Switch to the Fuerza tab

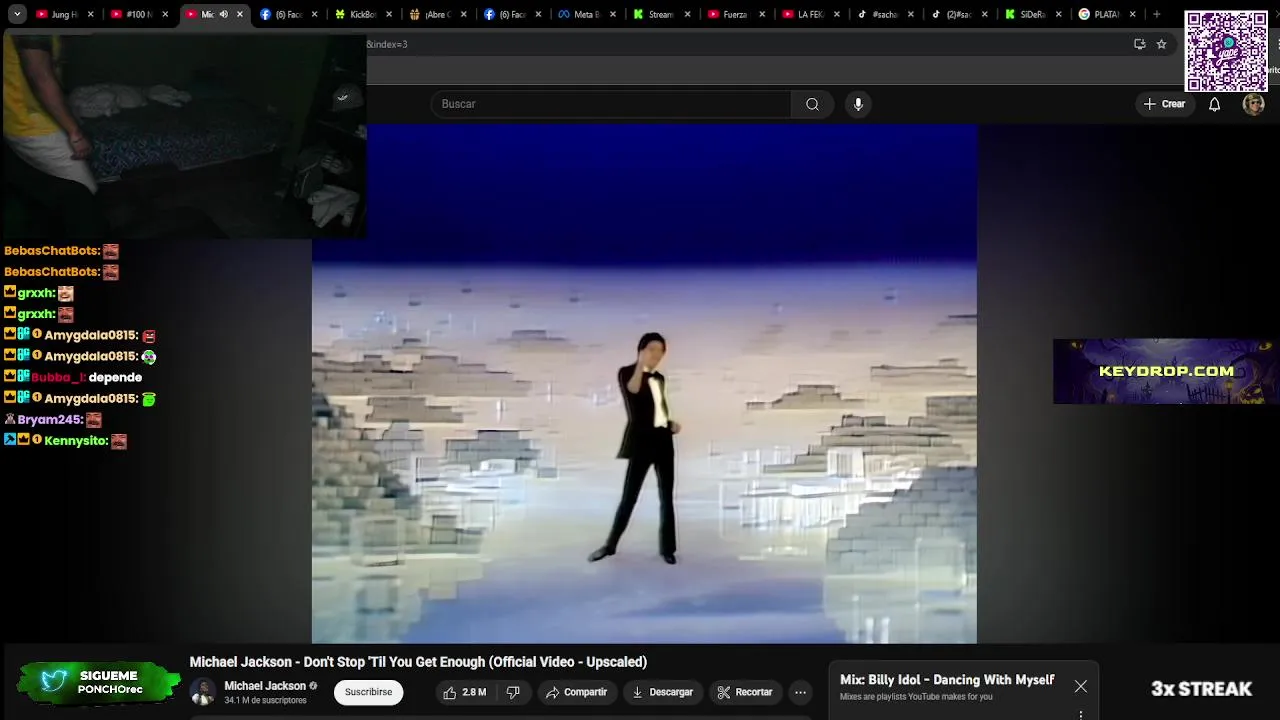[736, 15]
